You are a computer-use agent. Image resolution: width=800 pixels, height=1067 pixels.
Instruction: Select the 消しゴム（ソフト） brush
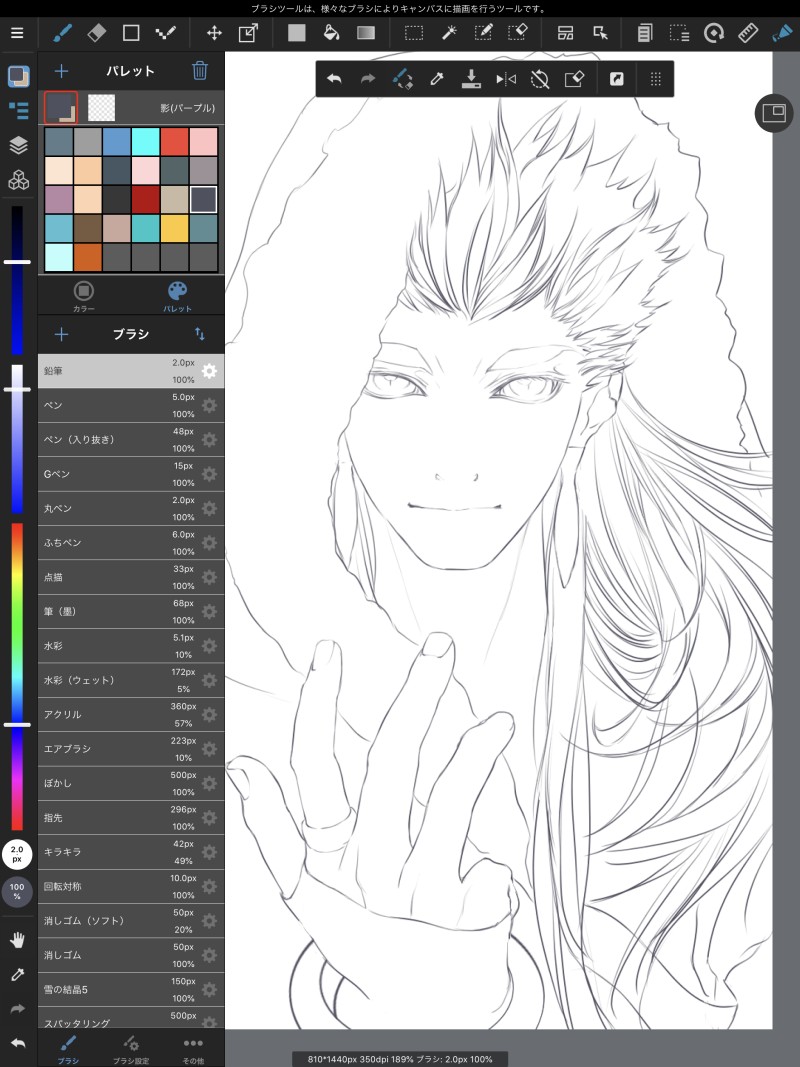coord(131,921)
